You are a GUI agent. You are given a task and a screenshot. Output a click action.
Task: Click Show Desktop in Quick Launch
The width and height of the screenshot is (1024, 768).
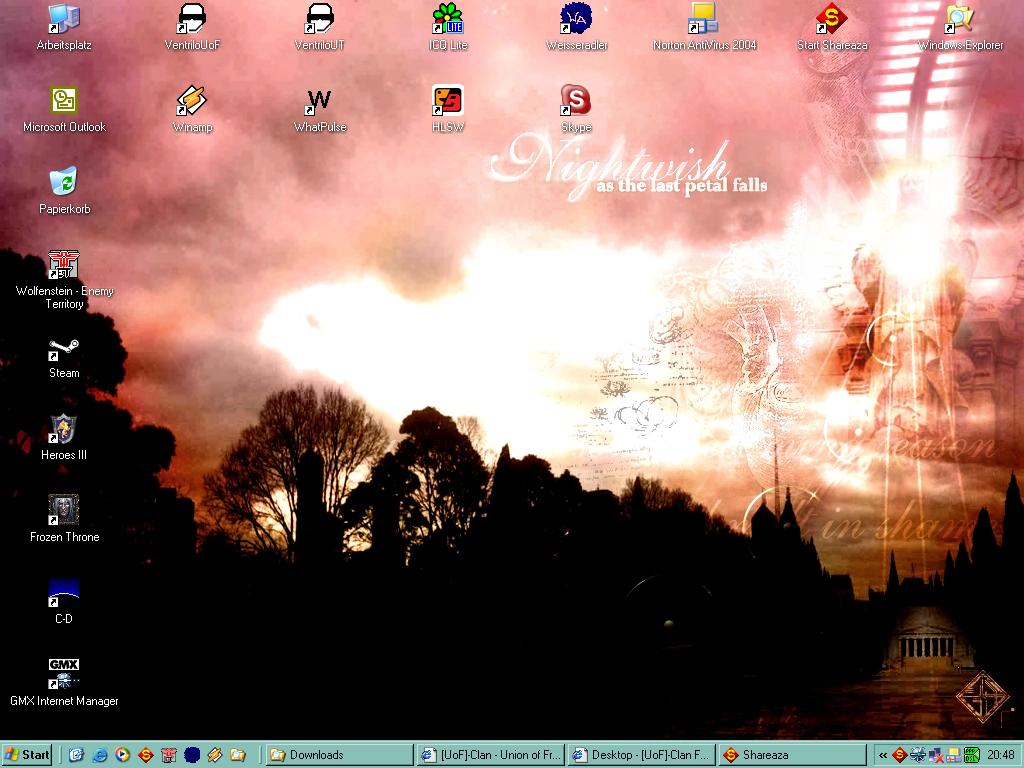[76, 755]
